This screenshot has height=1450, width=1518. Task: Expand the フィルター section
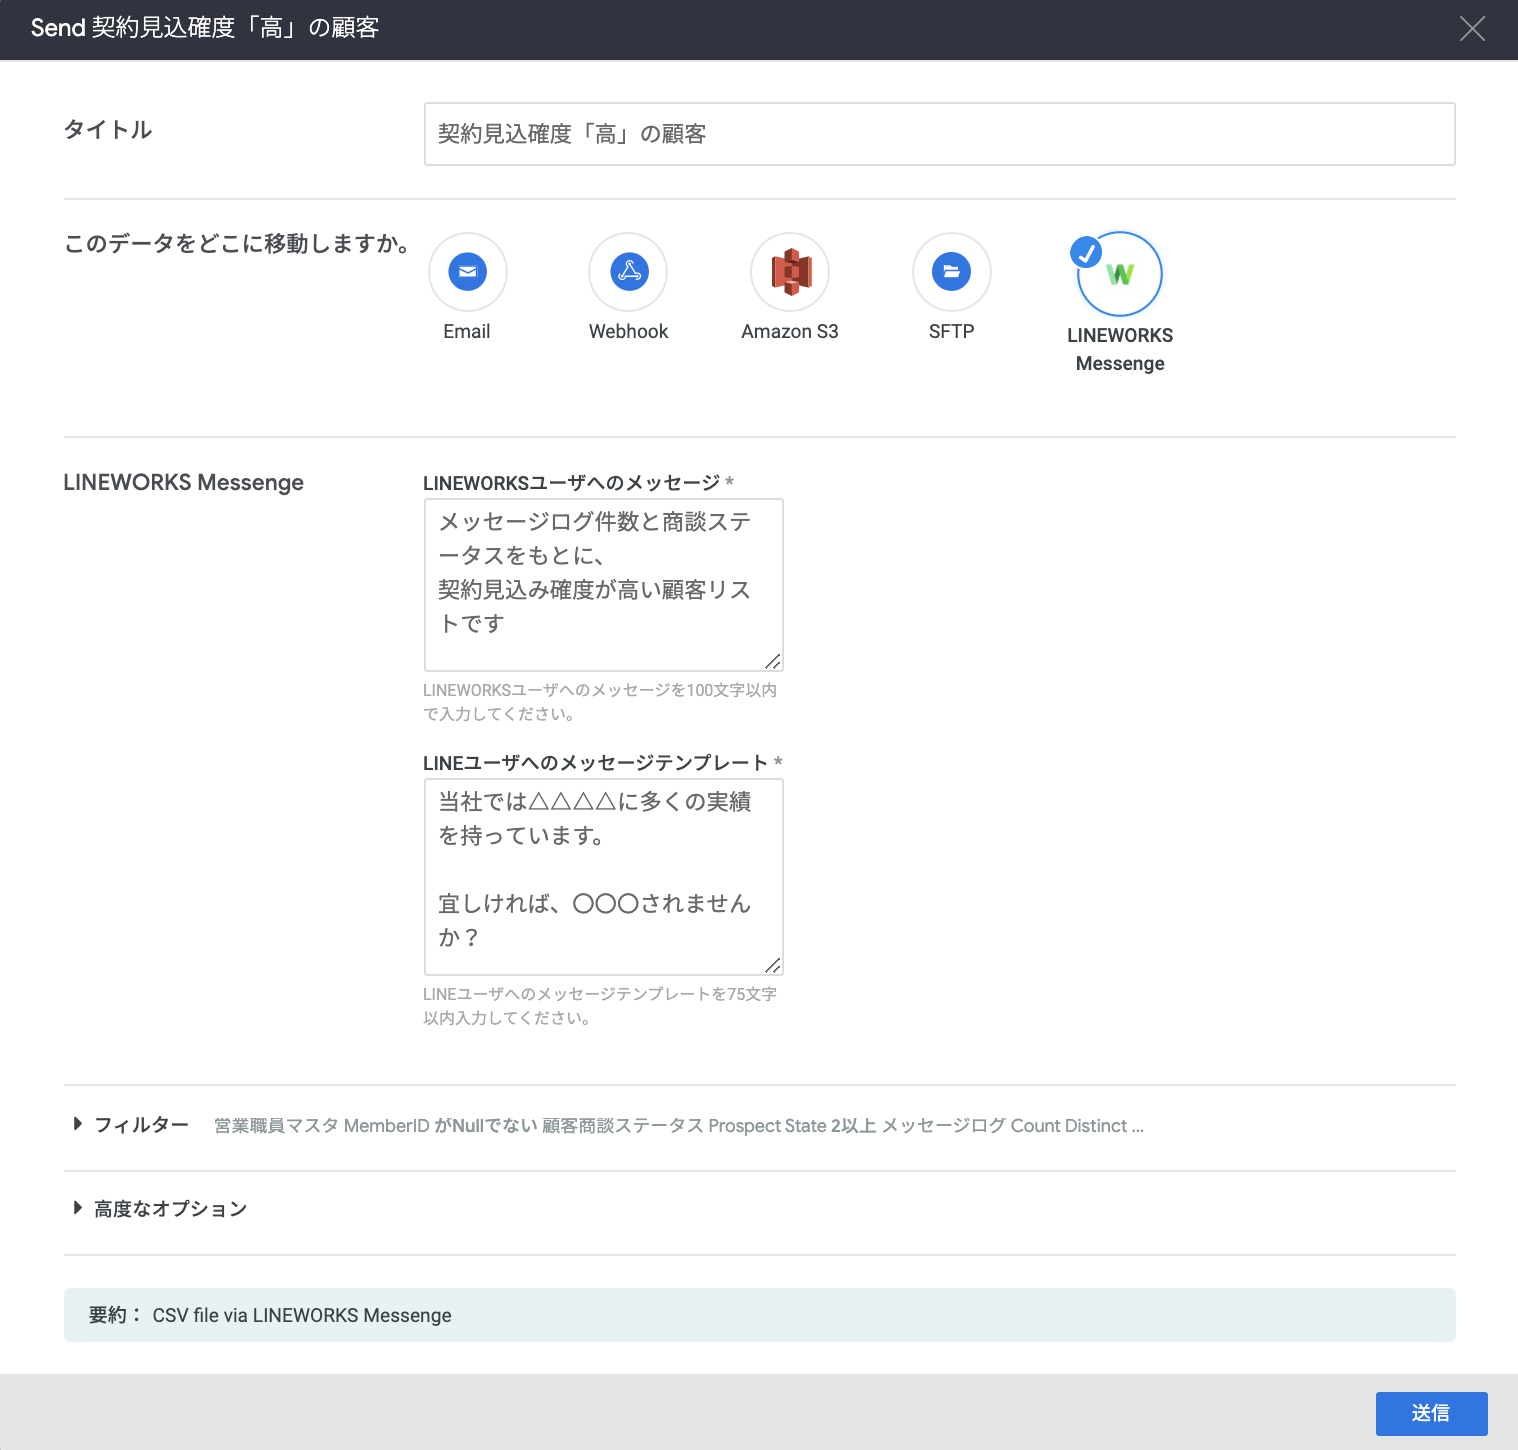tap(130, 1125)
